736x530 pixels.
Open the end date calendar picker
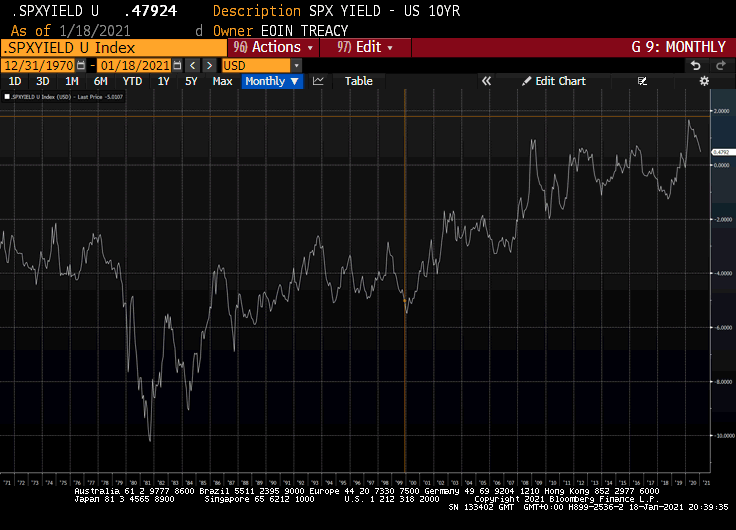(x=177, y=65)
